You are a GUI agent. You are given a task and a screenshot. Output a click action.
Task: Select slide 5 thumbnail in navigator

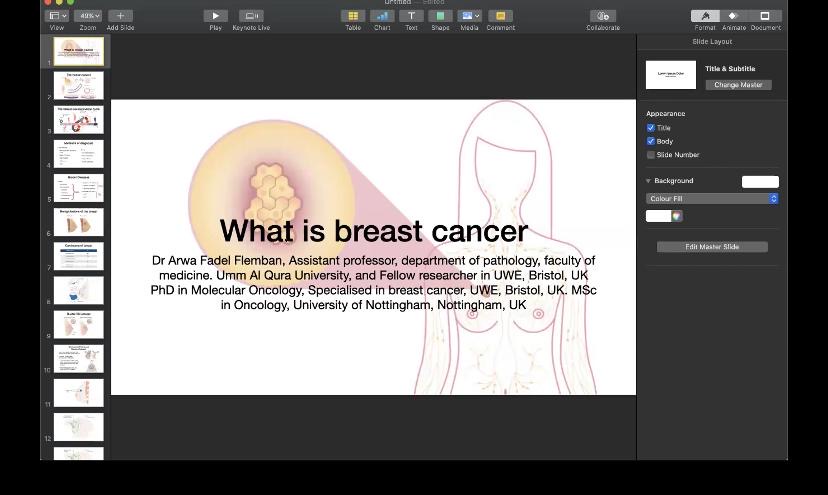pyautogui.click(x=79, y=188)
